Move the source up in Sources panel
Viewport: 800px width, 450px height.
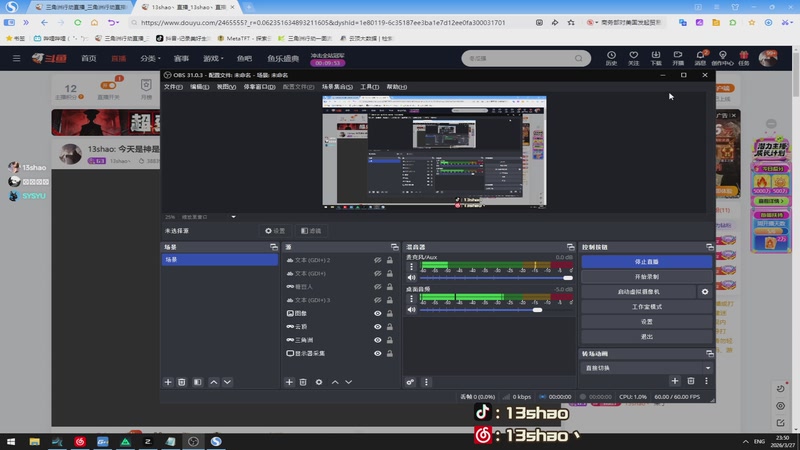pyautogui.click(x=335, y=382)
